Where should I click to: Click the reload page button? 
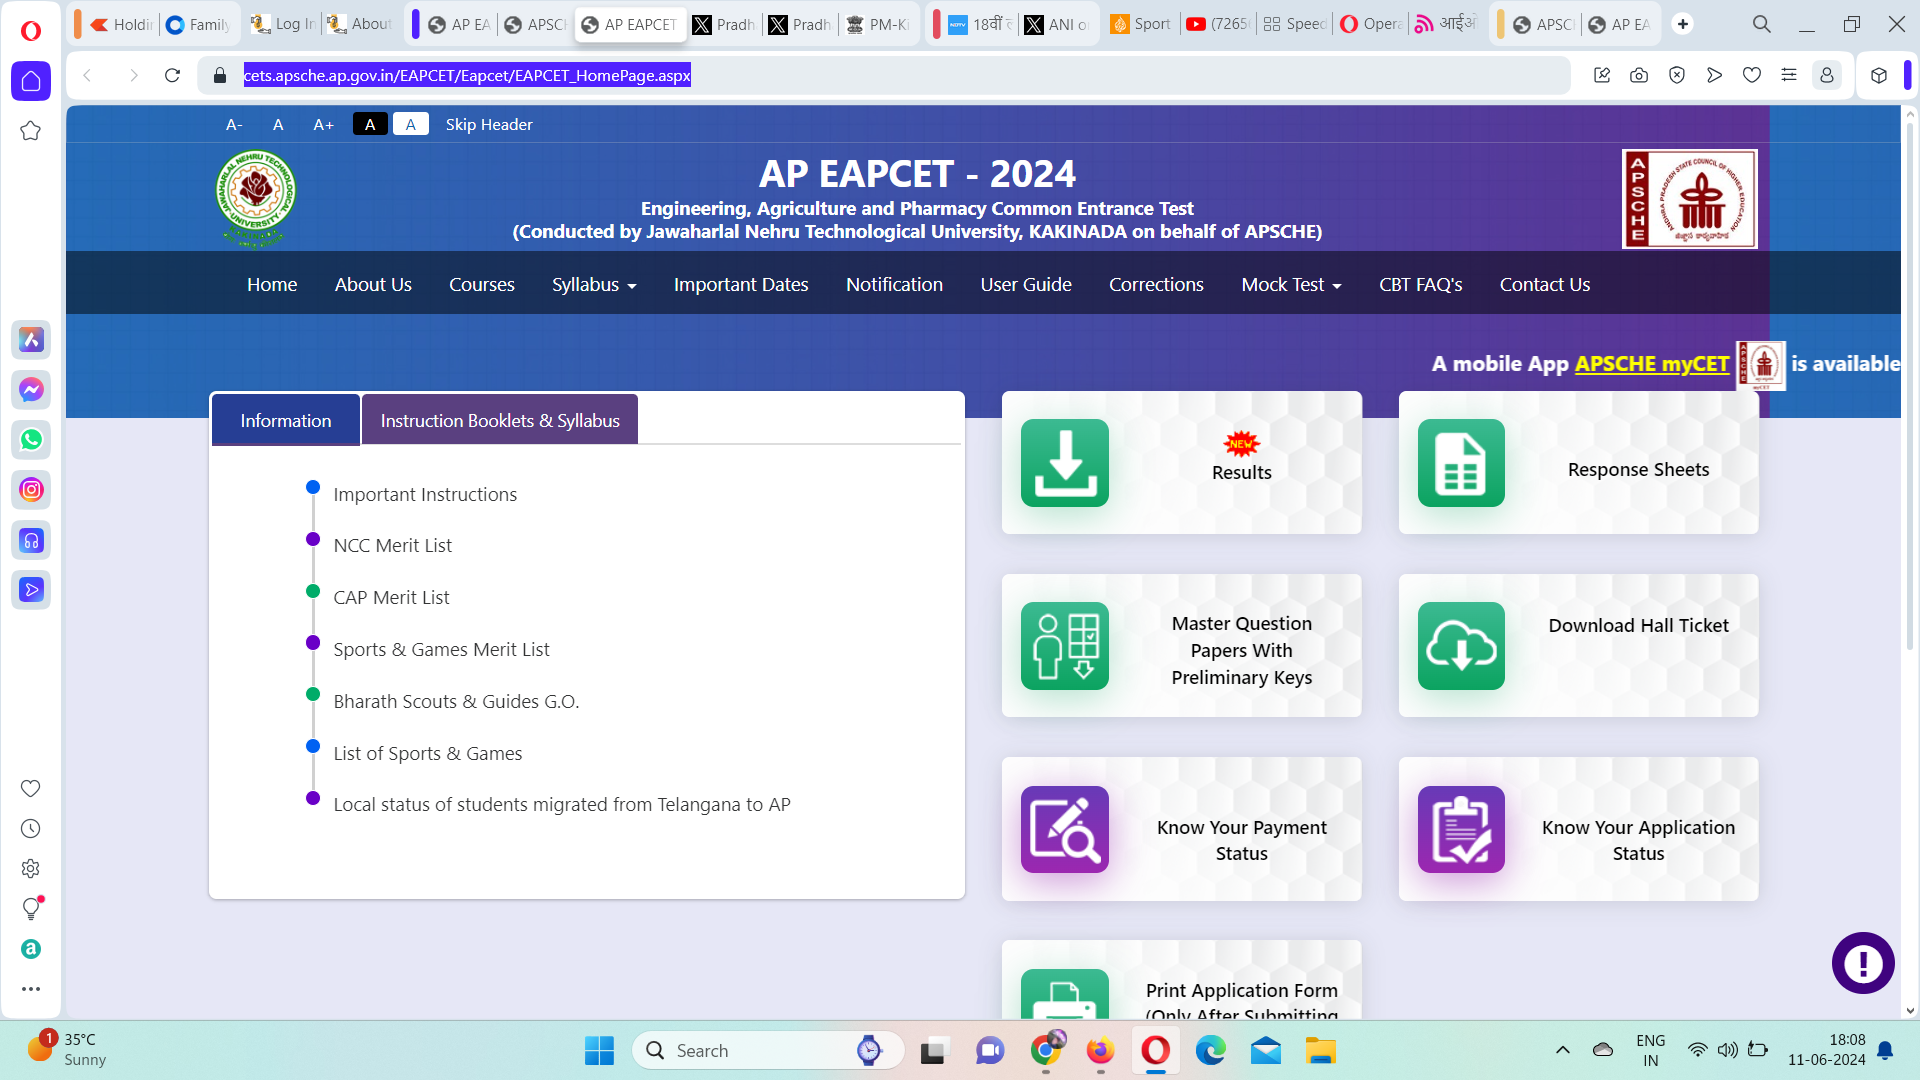(172, 76)
